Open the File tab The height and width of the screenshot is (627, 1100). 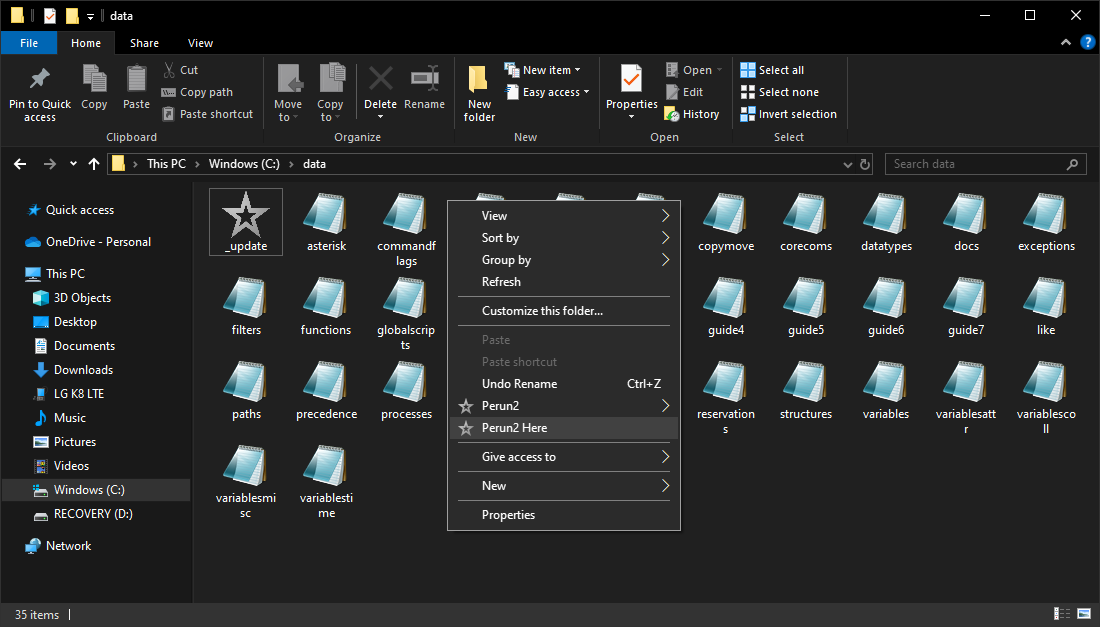[29, 43]
